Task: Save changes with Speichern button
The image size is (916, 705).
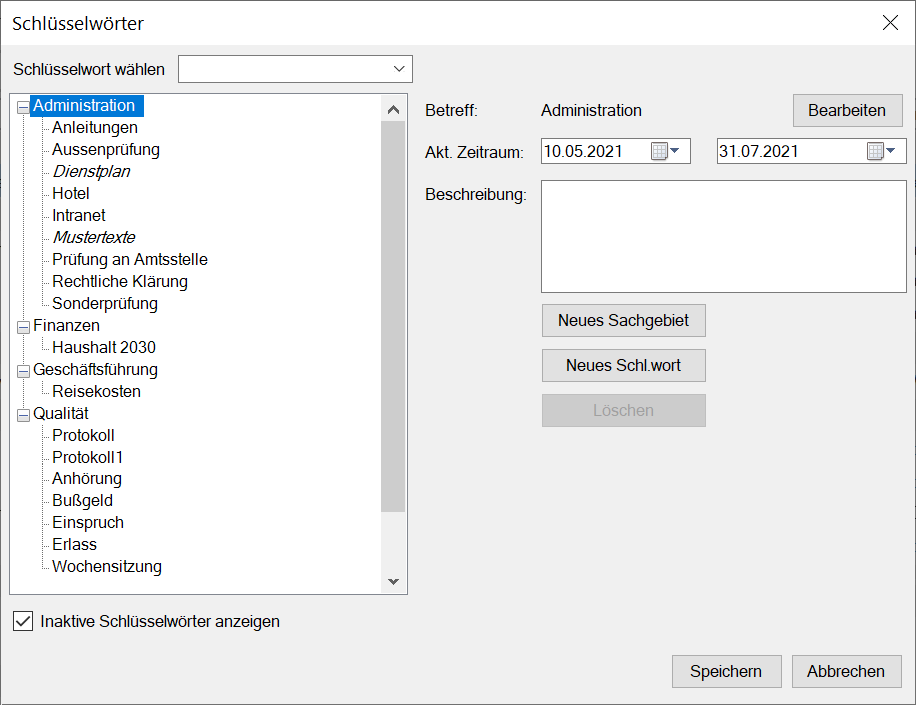Action: coord(725,672)
